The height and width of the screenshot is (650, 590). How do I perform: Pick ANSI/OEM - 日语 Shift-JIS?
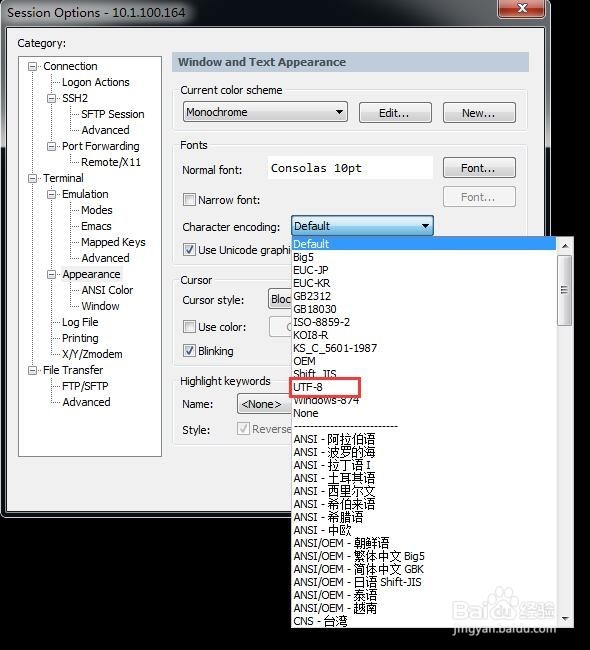coord(424,582)
